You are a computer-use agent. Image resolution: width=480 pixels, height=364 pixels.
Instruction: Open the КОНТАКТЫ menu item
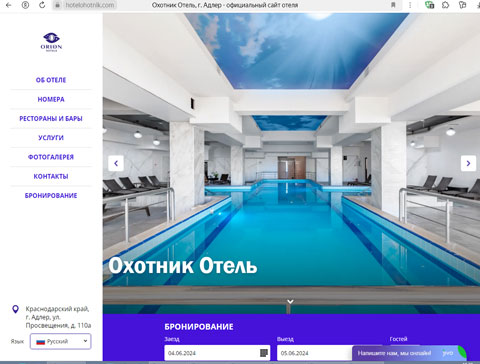pos(51,176)
